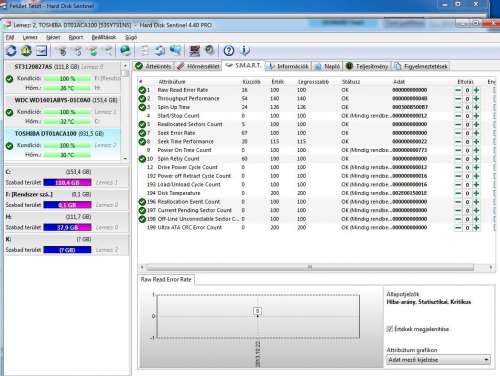Click the C: drive free space bar
The height and width of the screenshot is (376, 500).
[x=67, y=183]
